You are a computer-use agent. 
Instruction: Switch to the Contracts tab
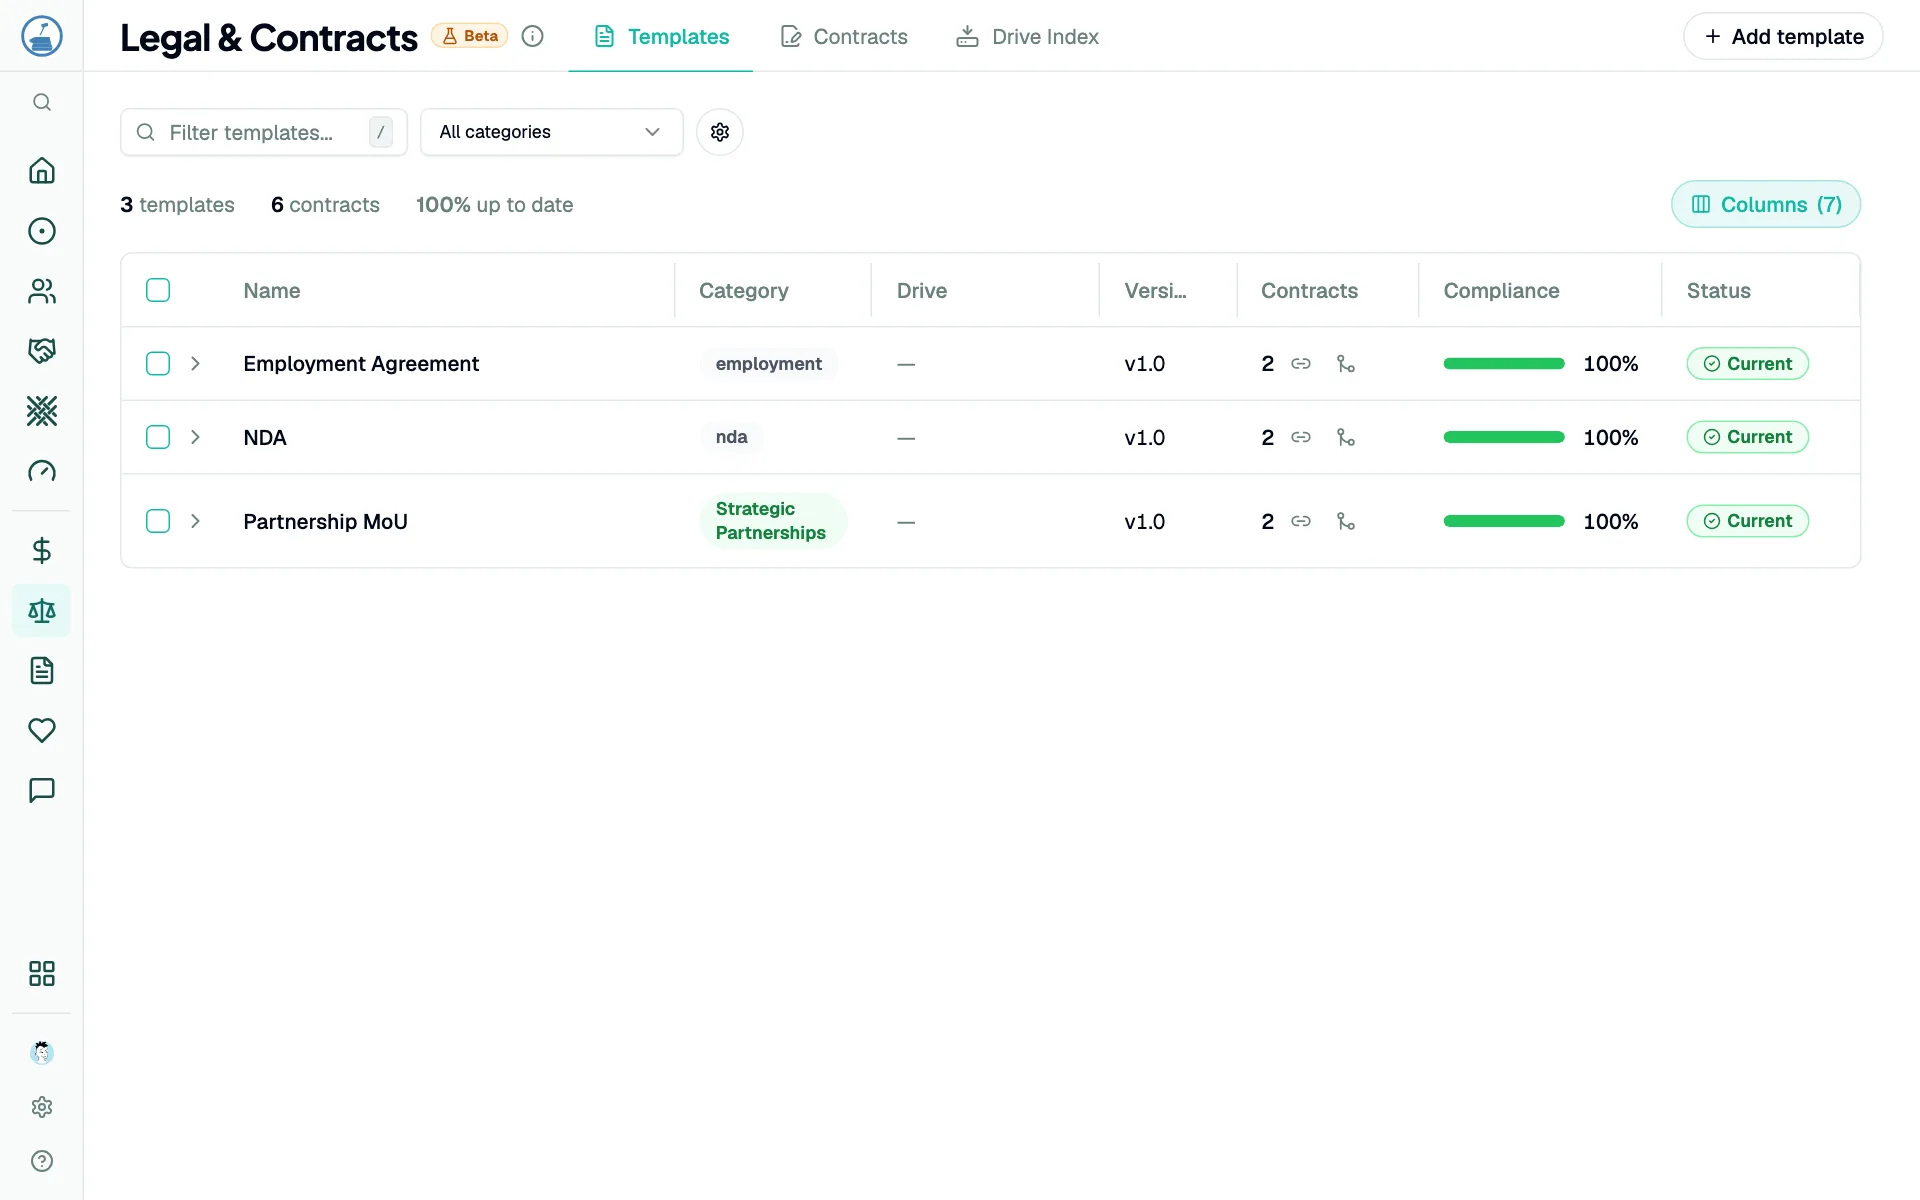(844, 37)
